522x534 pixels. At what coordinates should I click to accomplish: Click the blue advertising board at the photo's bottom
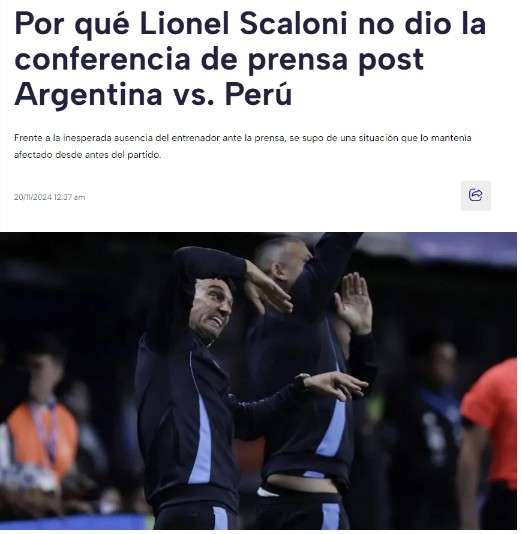(x=73, y=523)
